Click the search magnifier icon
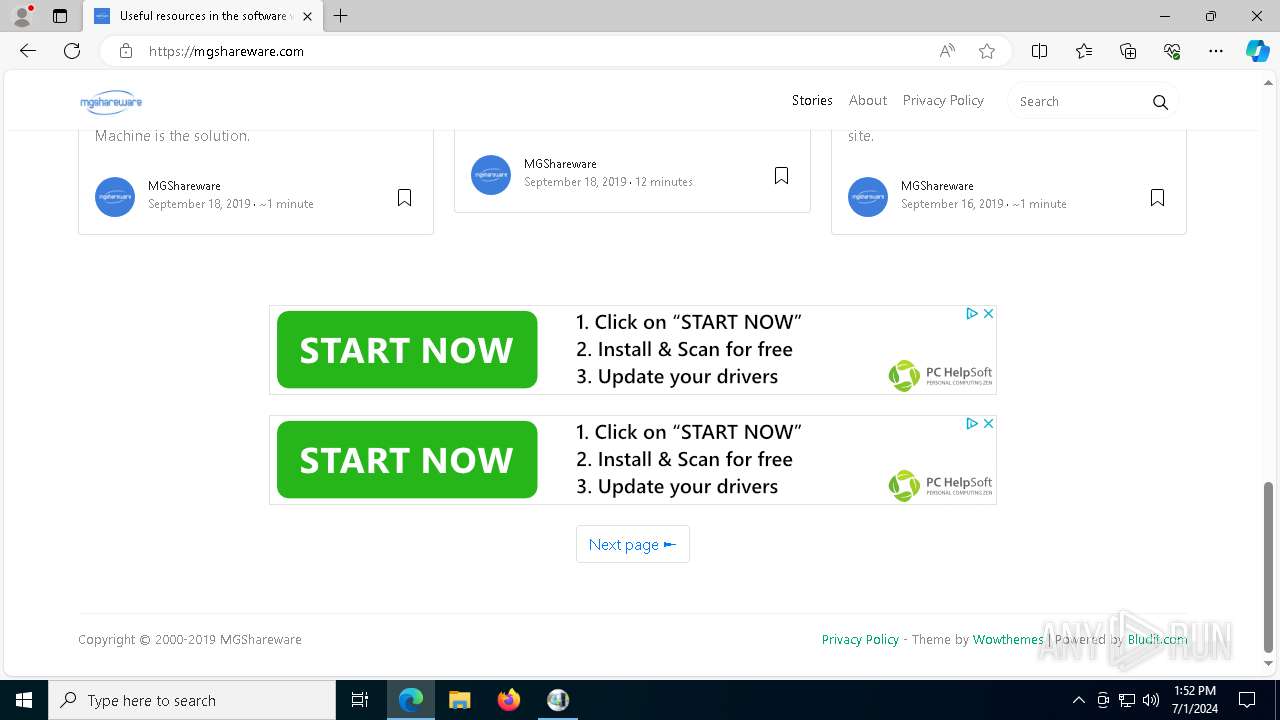 tap(1160, 102)
